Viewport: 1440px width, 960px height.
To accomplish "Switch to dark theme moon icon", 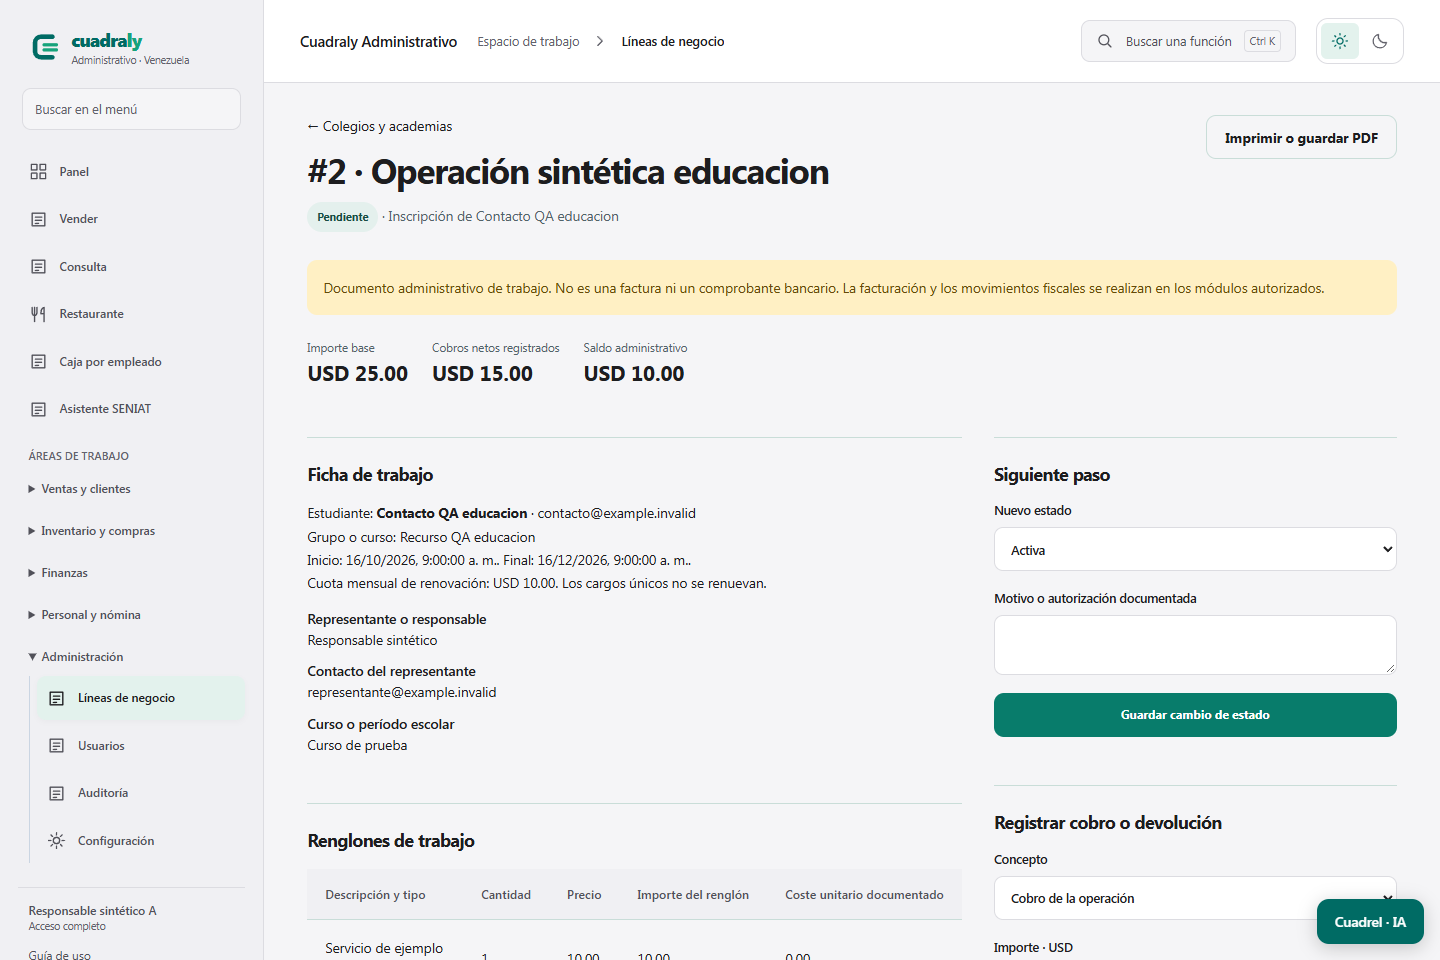I will (x=1380, y=41).
